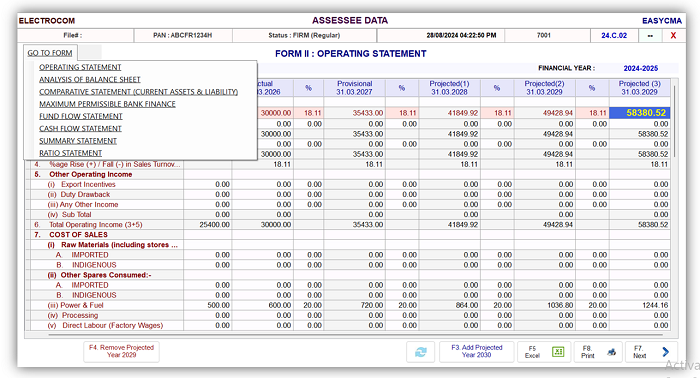700x378 pixels.
Task: Click the vertical scrollbar of the table
Action: 674,121
